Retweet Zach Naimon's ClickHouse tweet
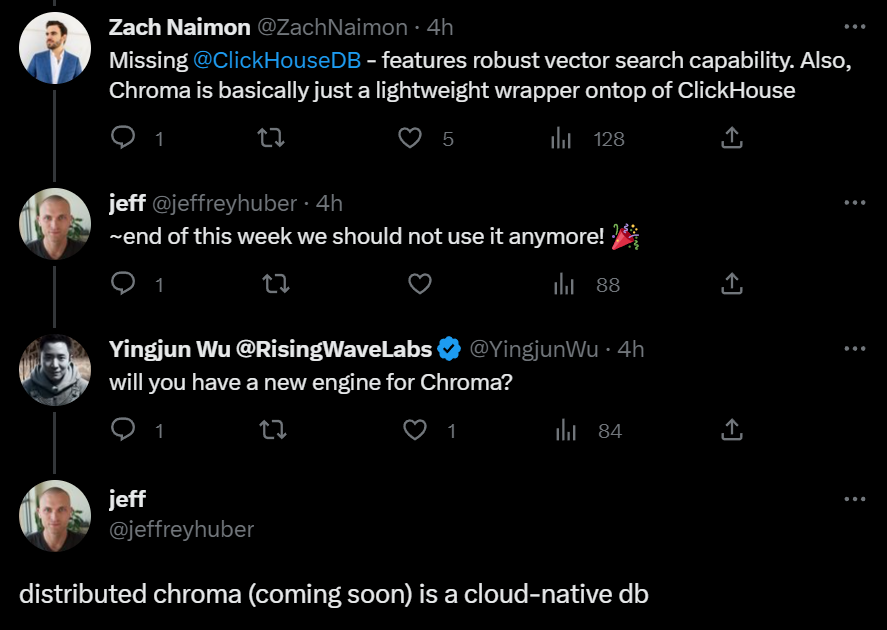 click(x=270, y=138)
